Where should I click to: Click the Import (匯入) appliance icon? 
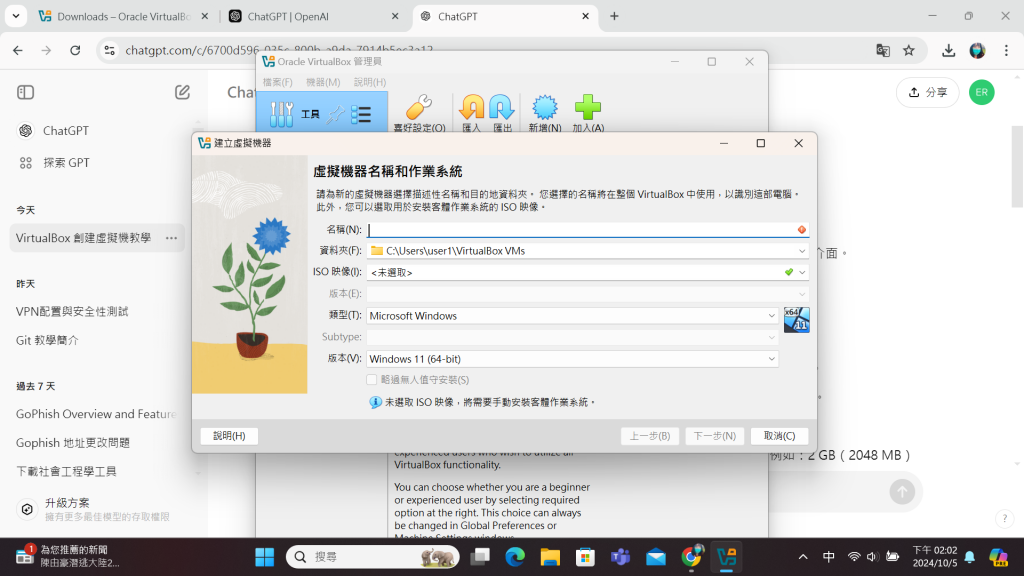[x=472, y=113]
